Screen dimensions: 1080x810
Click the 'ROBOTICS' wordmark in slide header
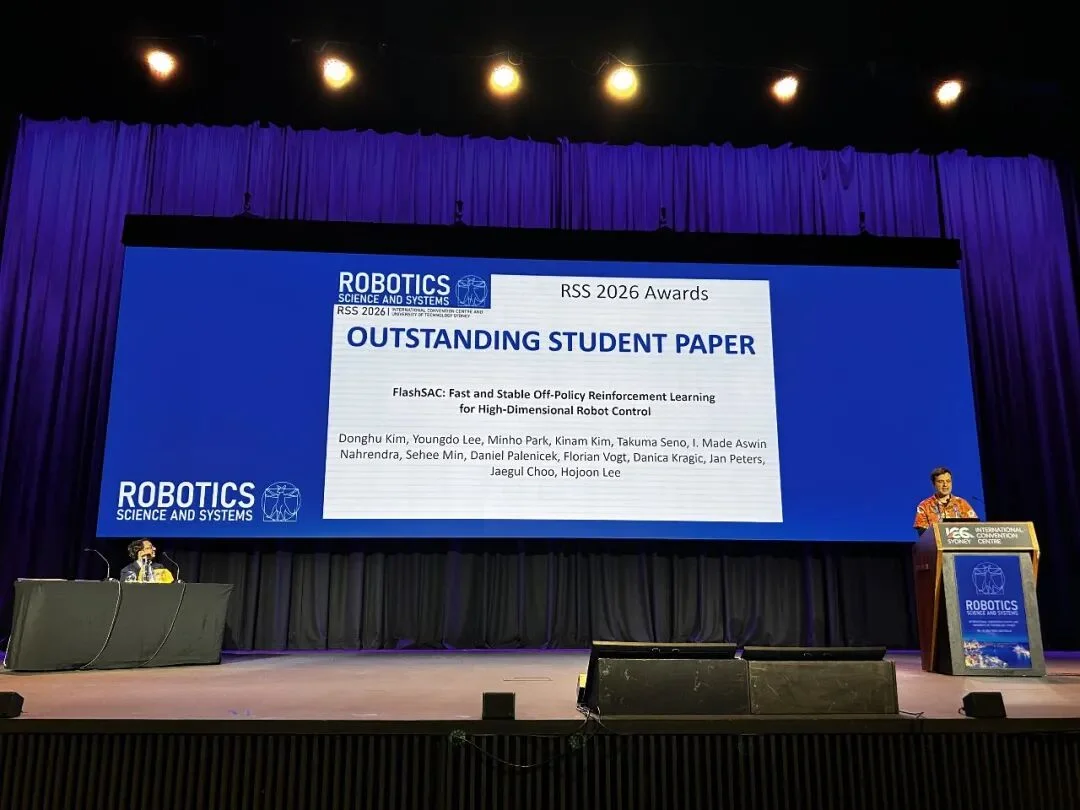(394, 283)
